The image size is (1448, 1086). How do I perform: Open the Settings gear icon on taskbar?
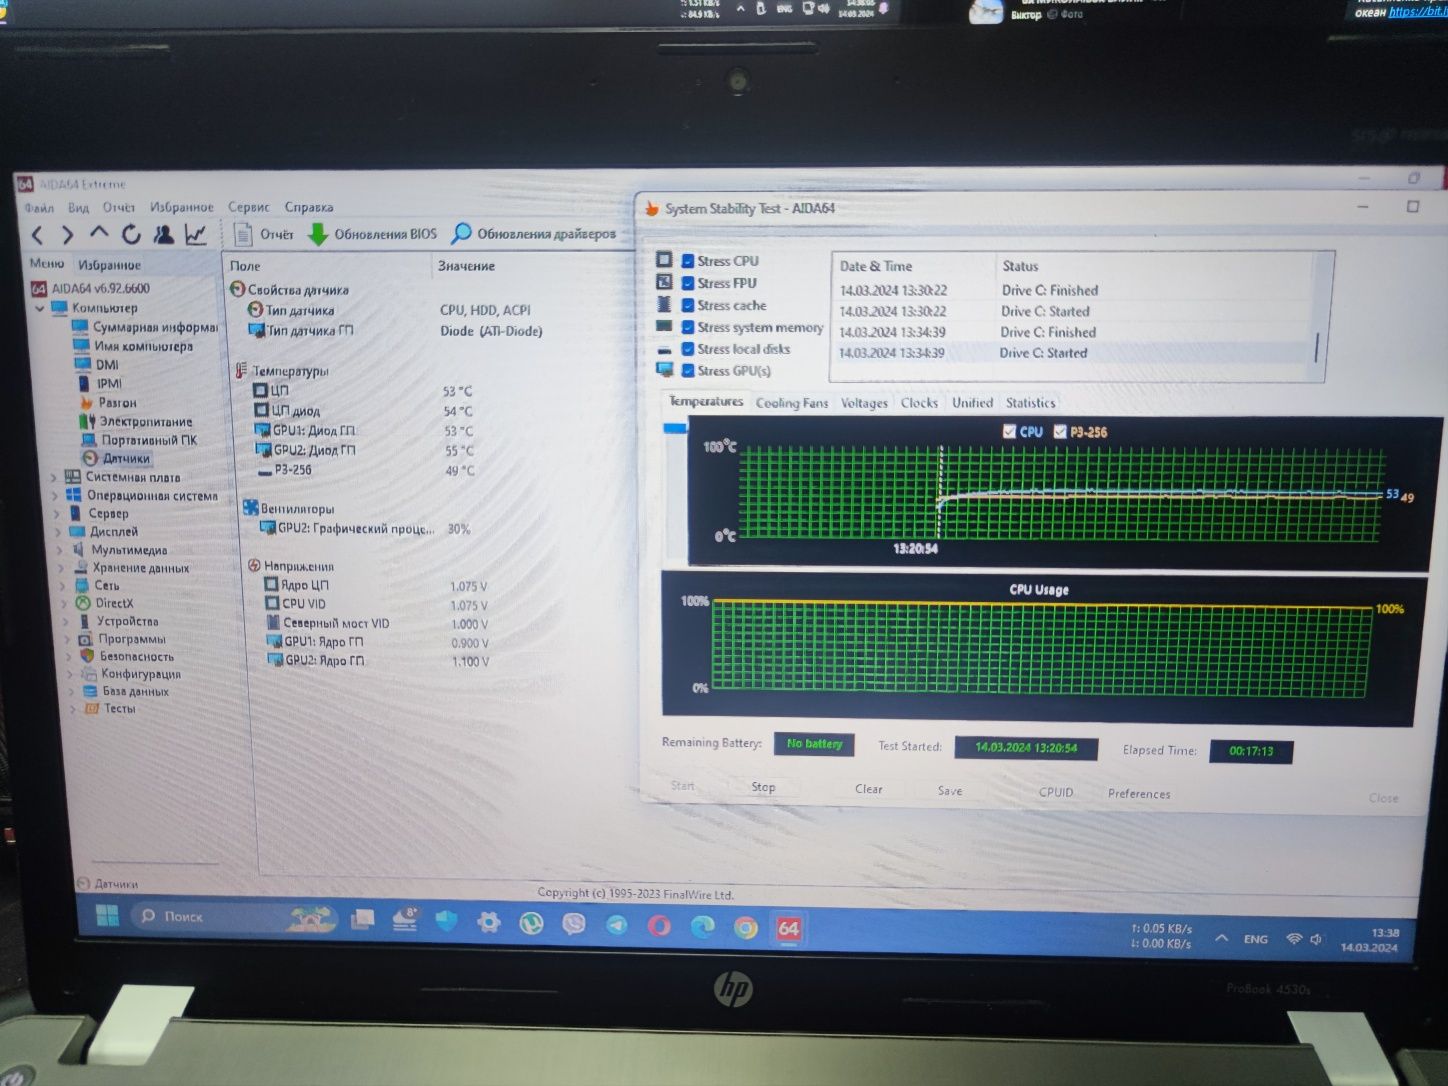tap(488, 922)
